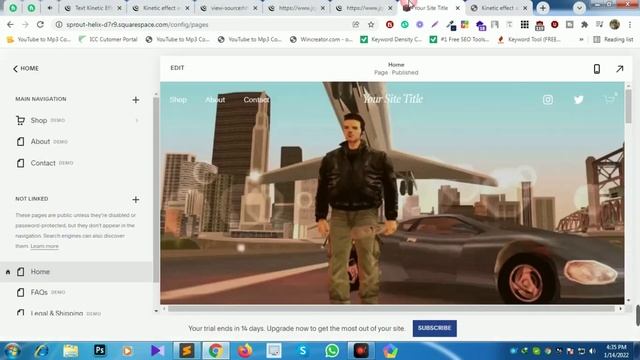The image size is (640, 360).
Task: Click EDIT to edit the page
Action: point(177,68)
